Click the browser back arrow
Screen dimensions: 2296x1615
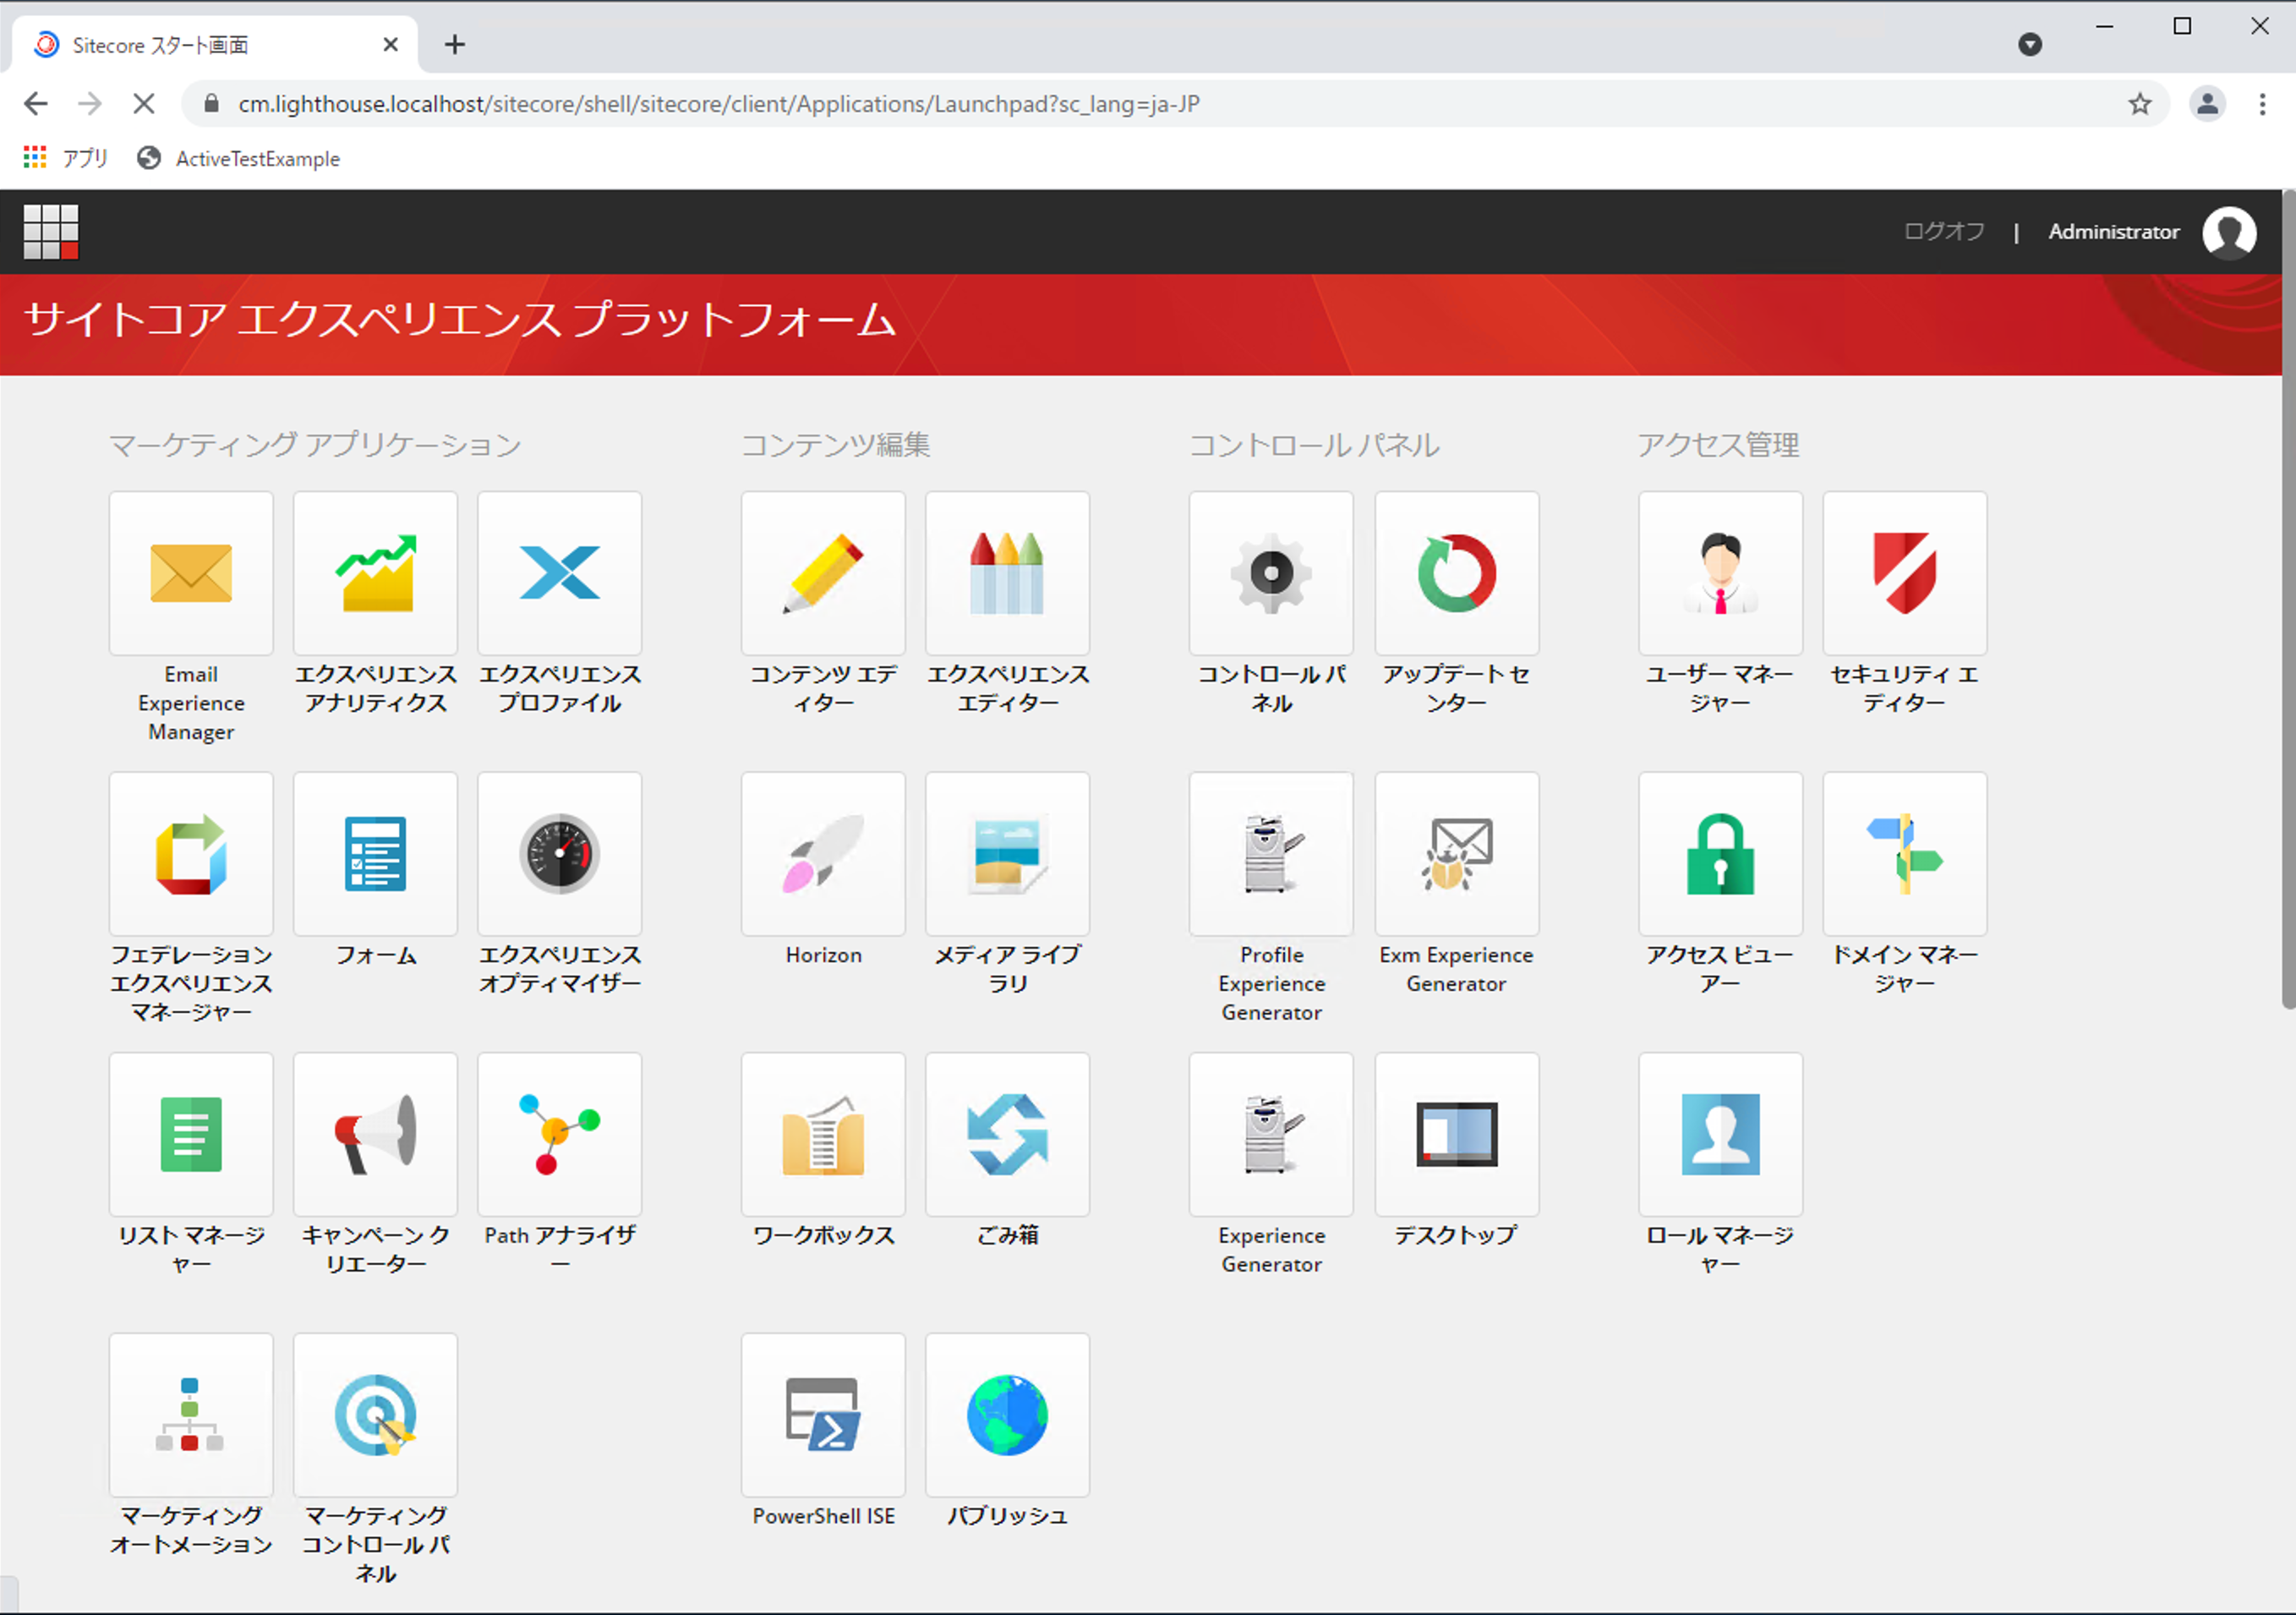[36, 104]
